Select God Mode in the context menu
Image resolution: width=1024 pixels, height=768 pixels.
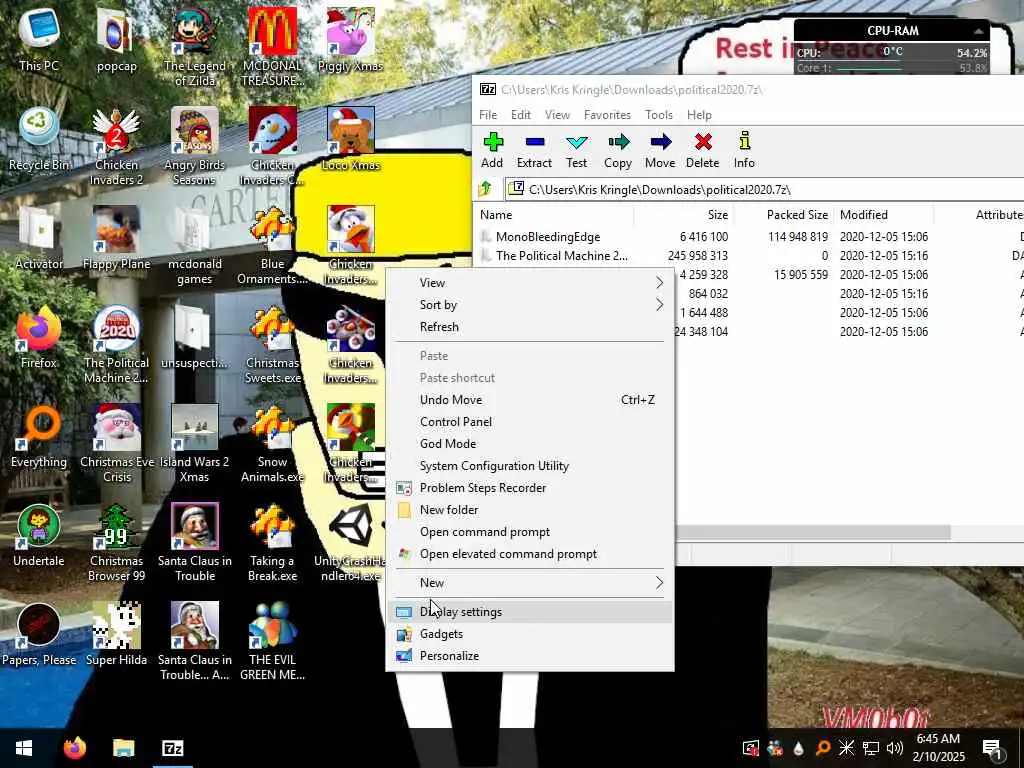point(530,444)
